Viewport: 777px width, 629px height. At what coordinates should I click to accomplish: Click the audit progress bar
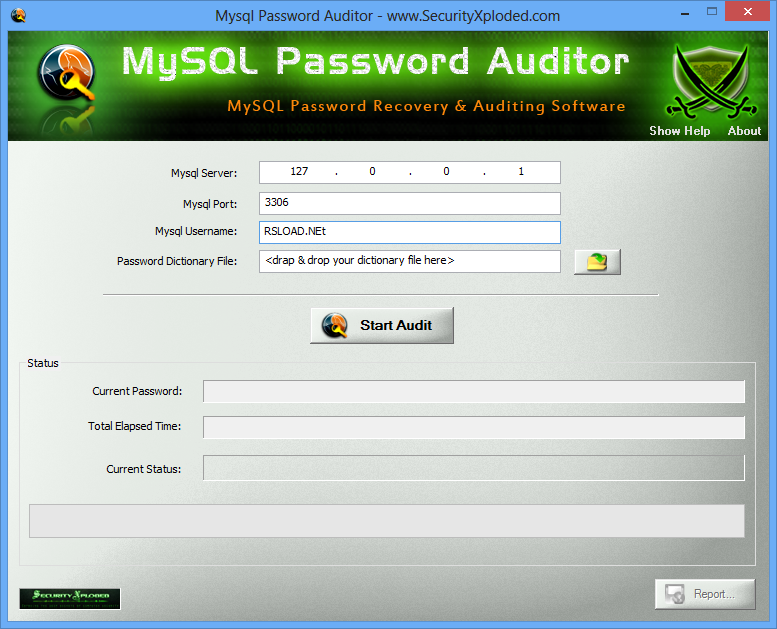coord(387,521)
